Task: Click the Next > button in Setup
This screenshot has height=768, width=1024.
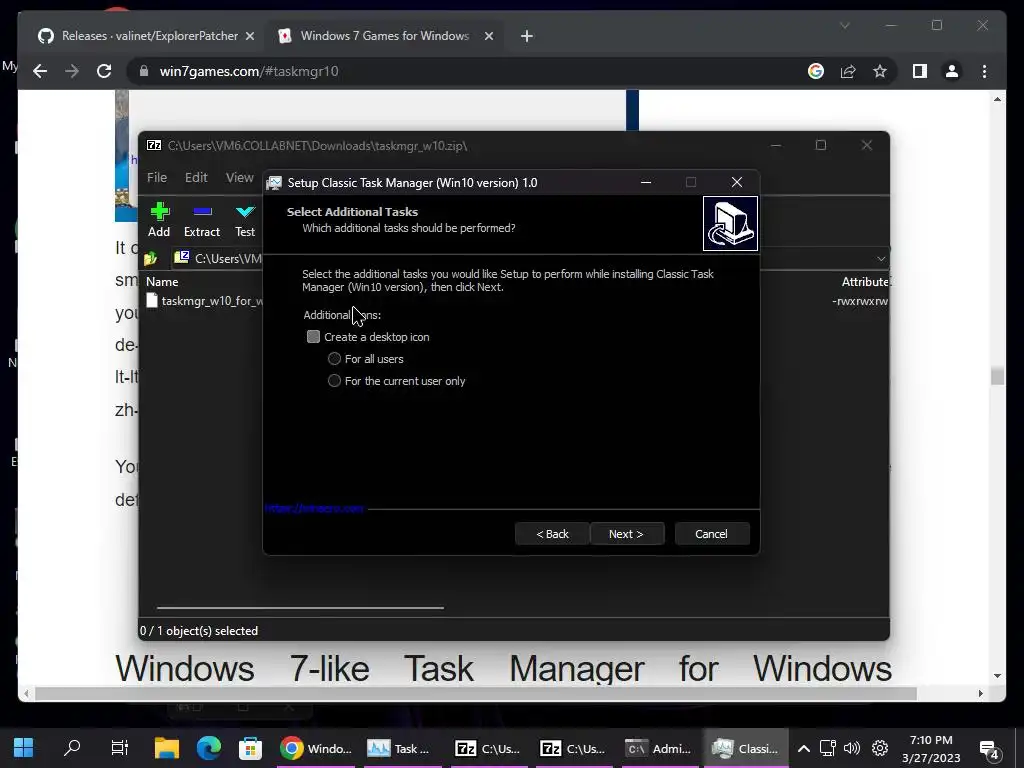Action: click(x=626, y=534)
